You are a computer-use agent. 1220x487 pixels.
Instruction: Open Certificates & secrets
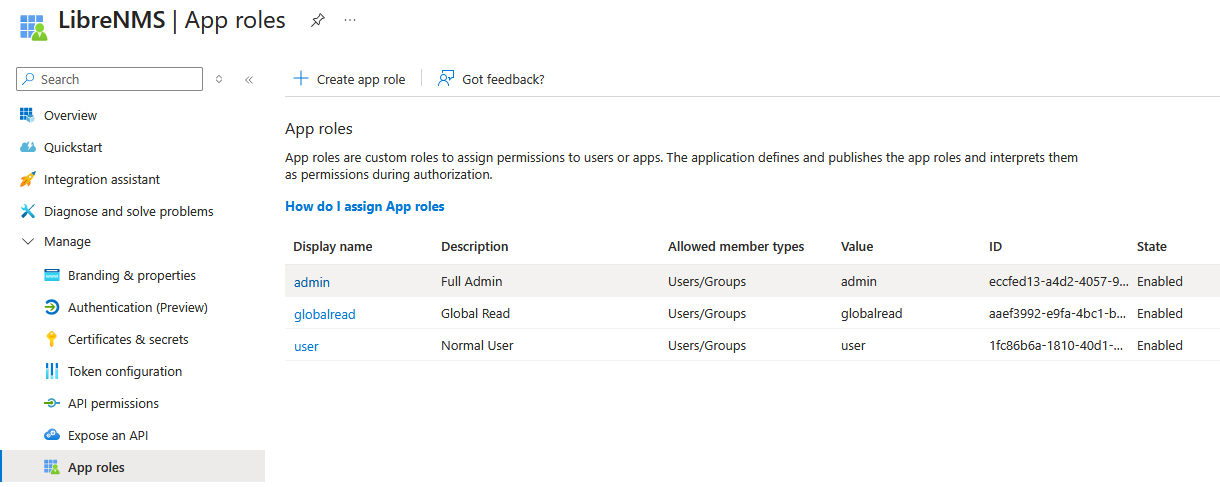pos(128,339)
